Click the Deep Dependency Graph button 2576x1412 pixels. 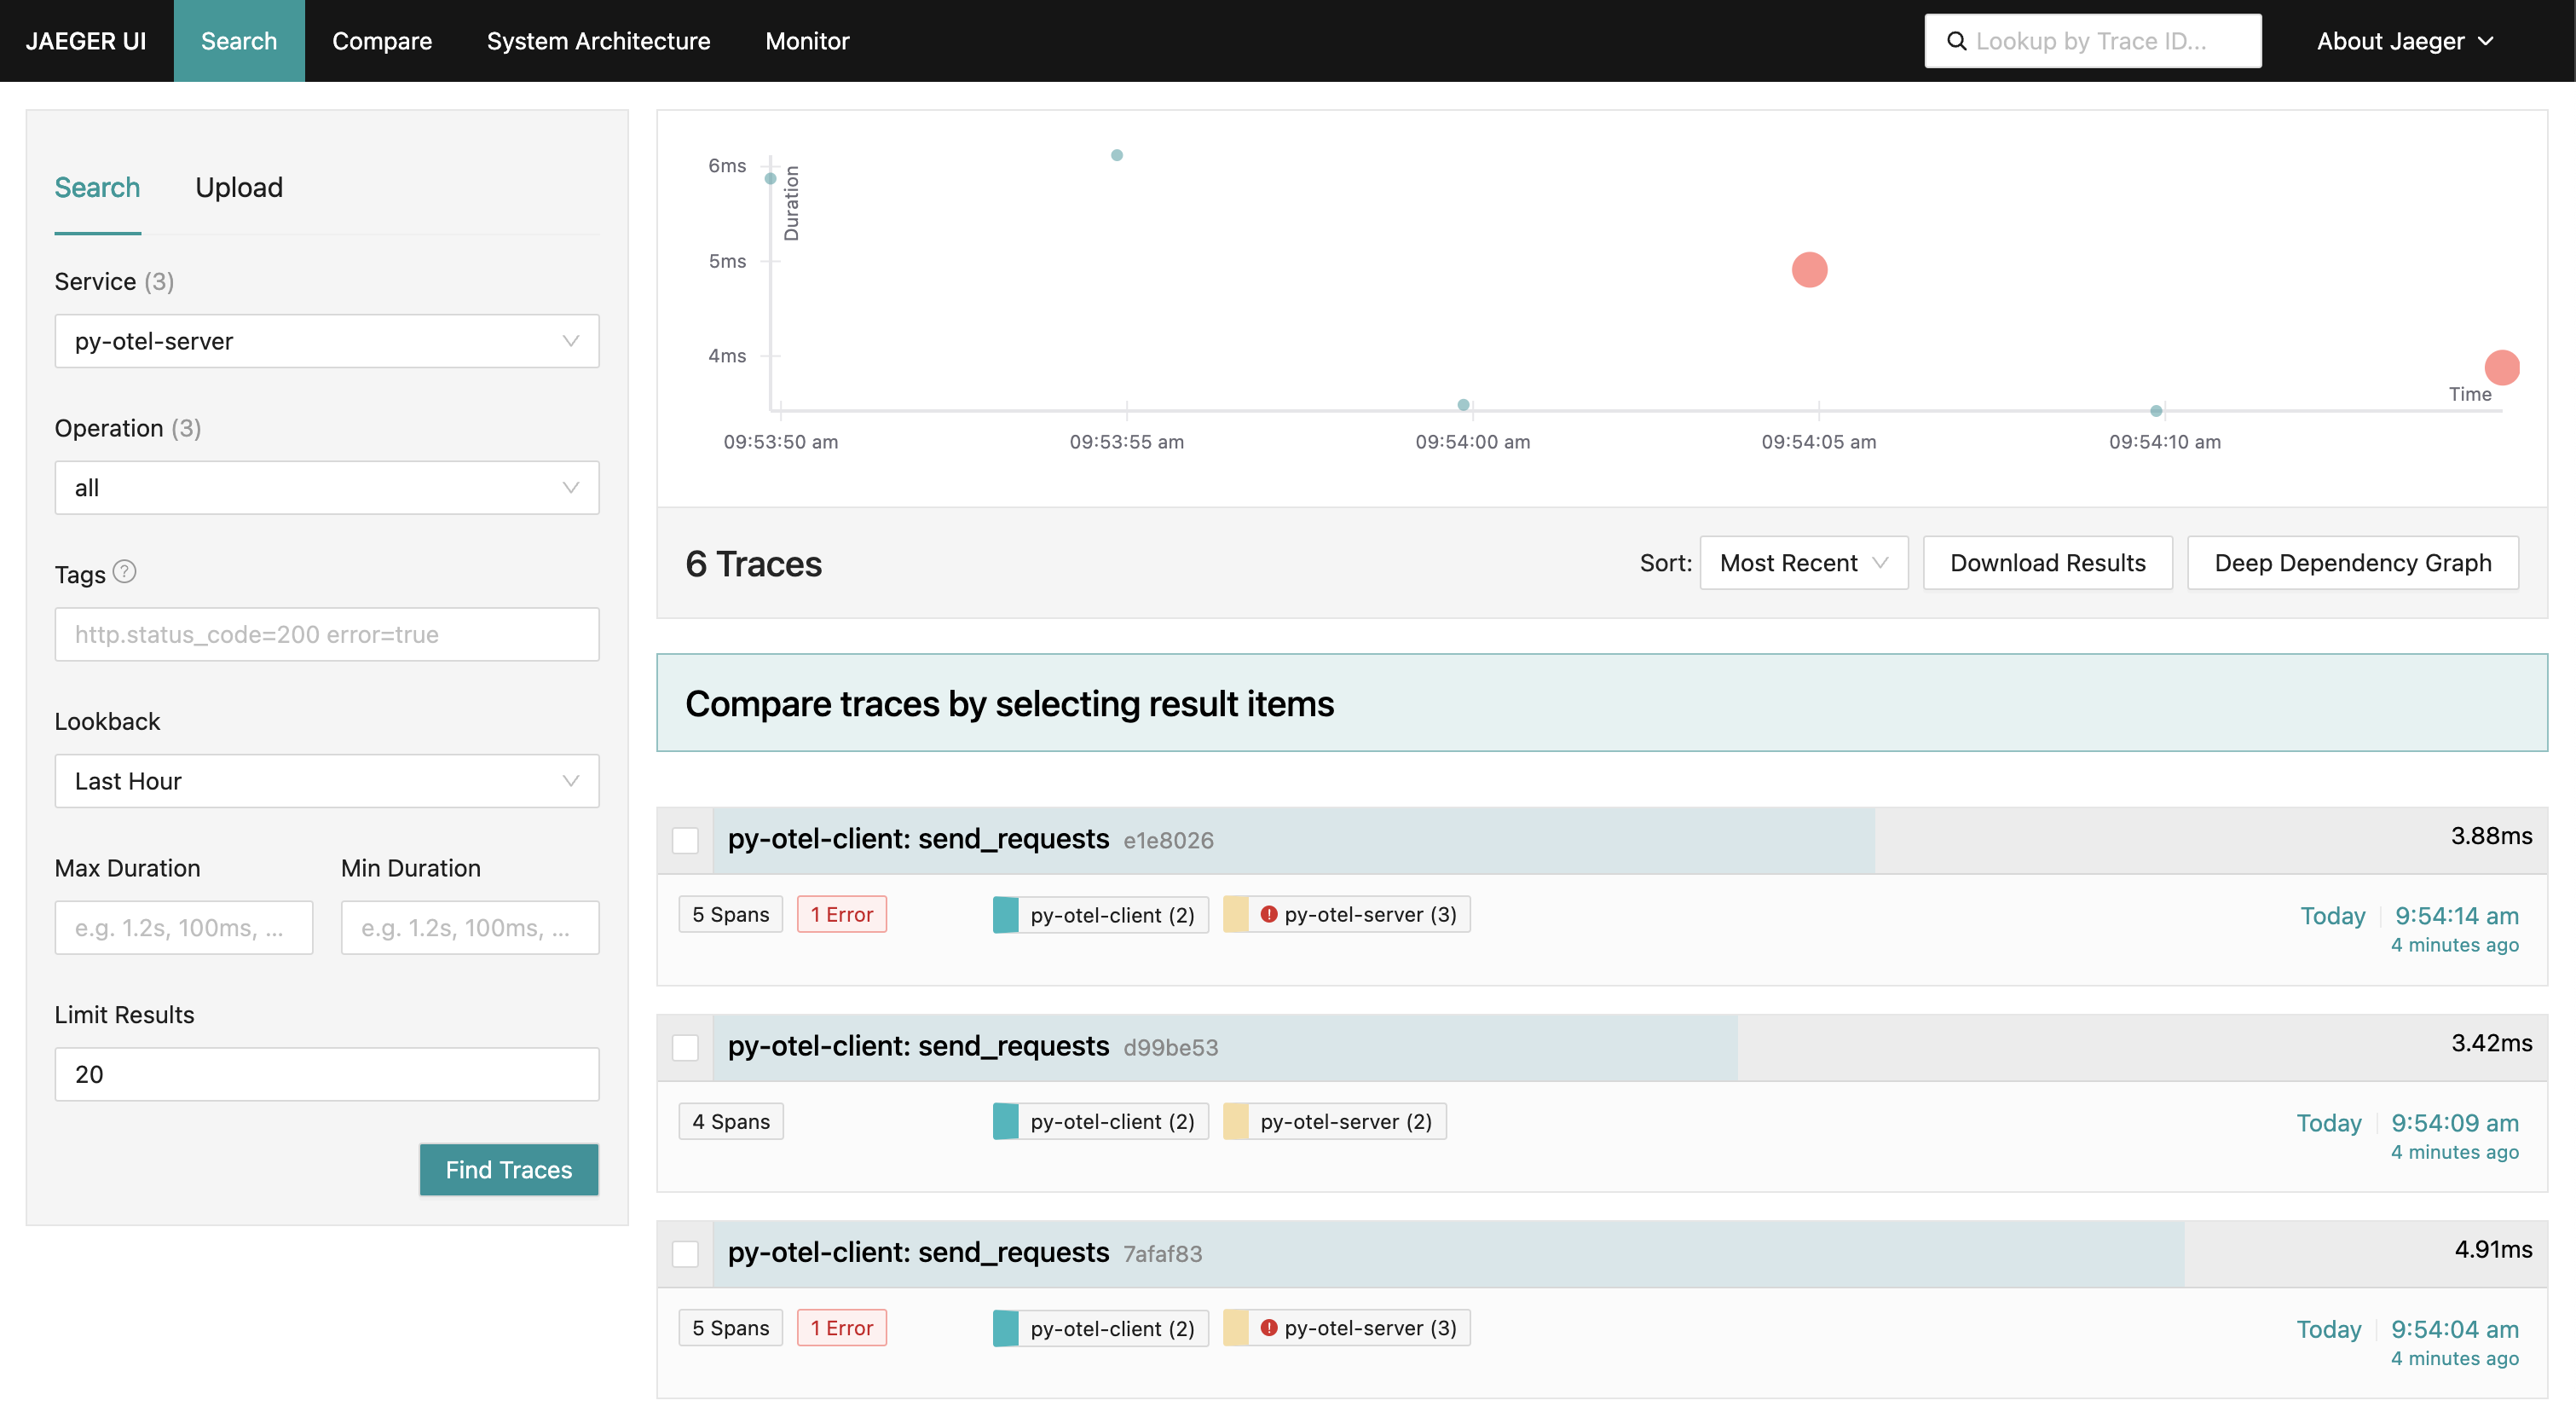pyautogui.click(x=2354, y=562)
